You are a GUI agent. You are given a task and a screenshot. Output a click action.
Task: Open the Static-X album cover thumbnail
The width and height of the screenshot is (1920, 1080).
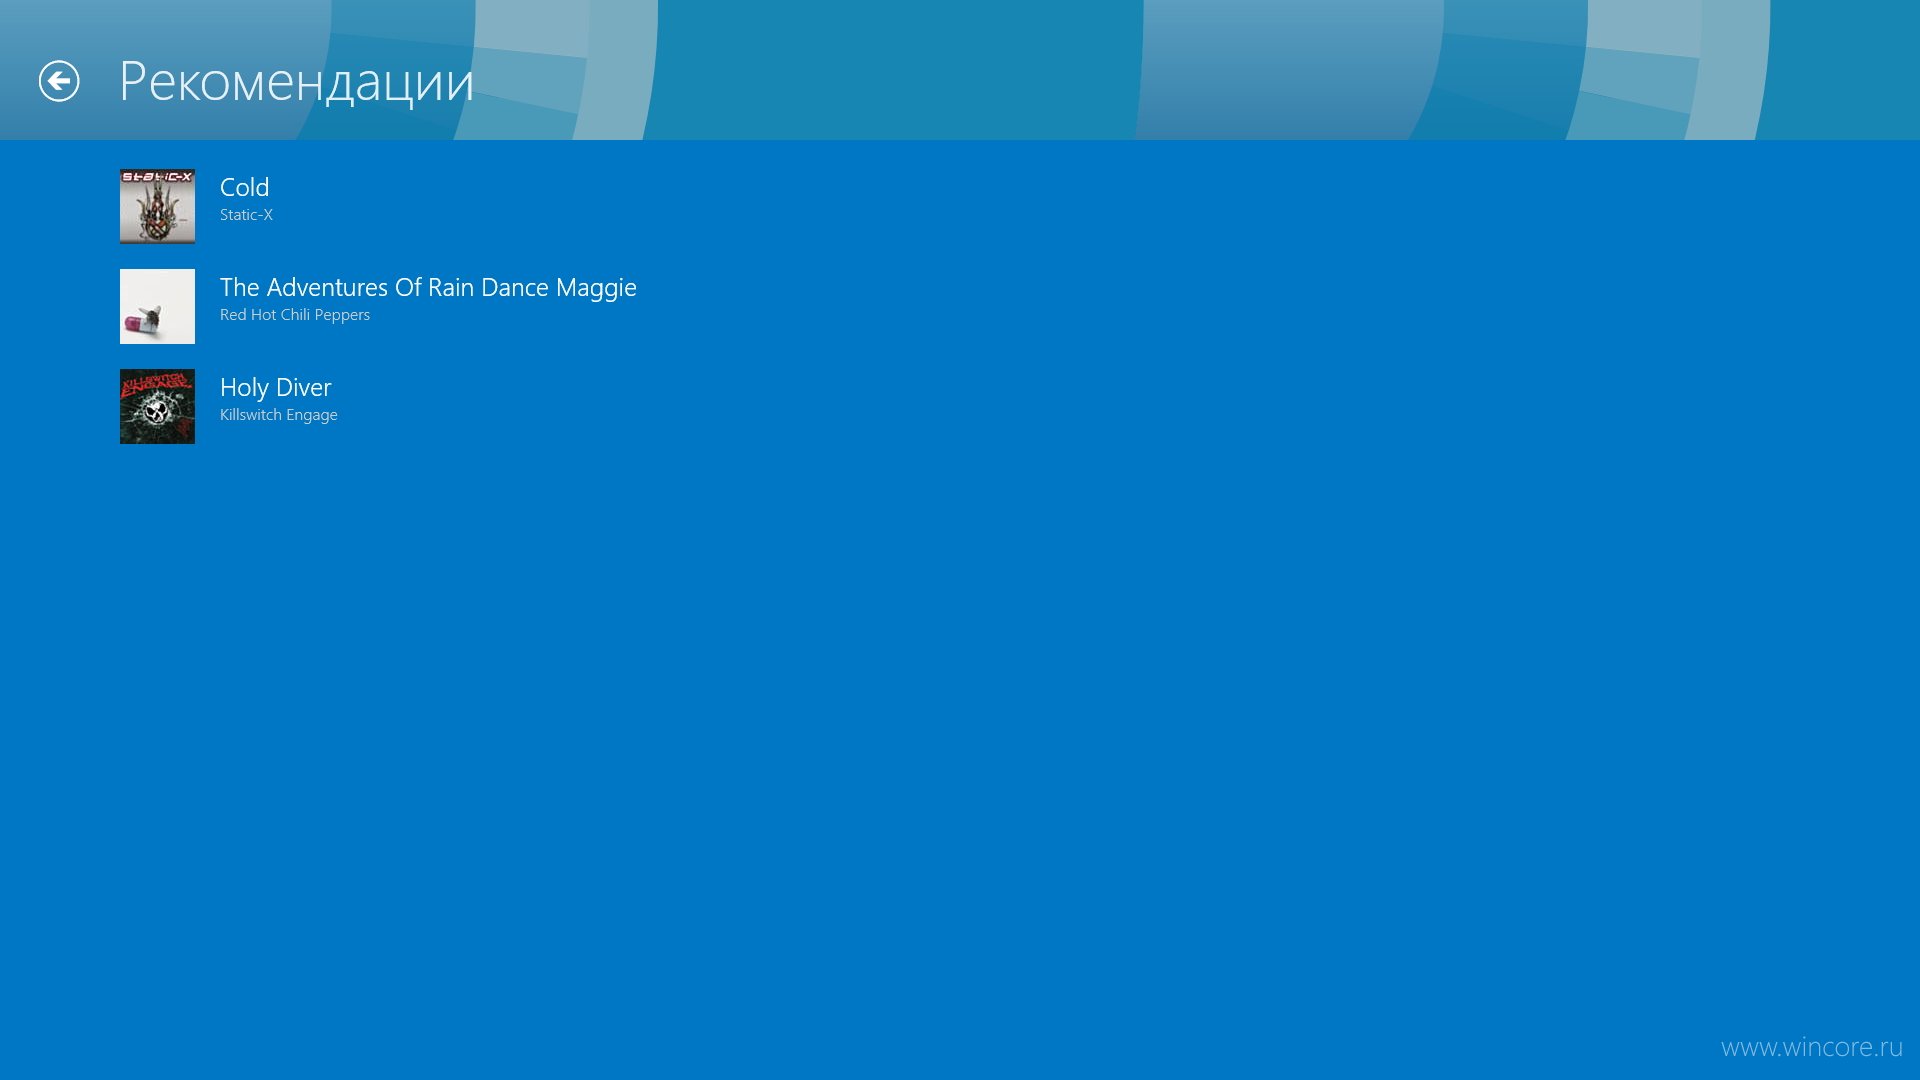pyautogui.click(x=157, y=206)
